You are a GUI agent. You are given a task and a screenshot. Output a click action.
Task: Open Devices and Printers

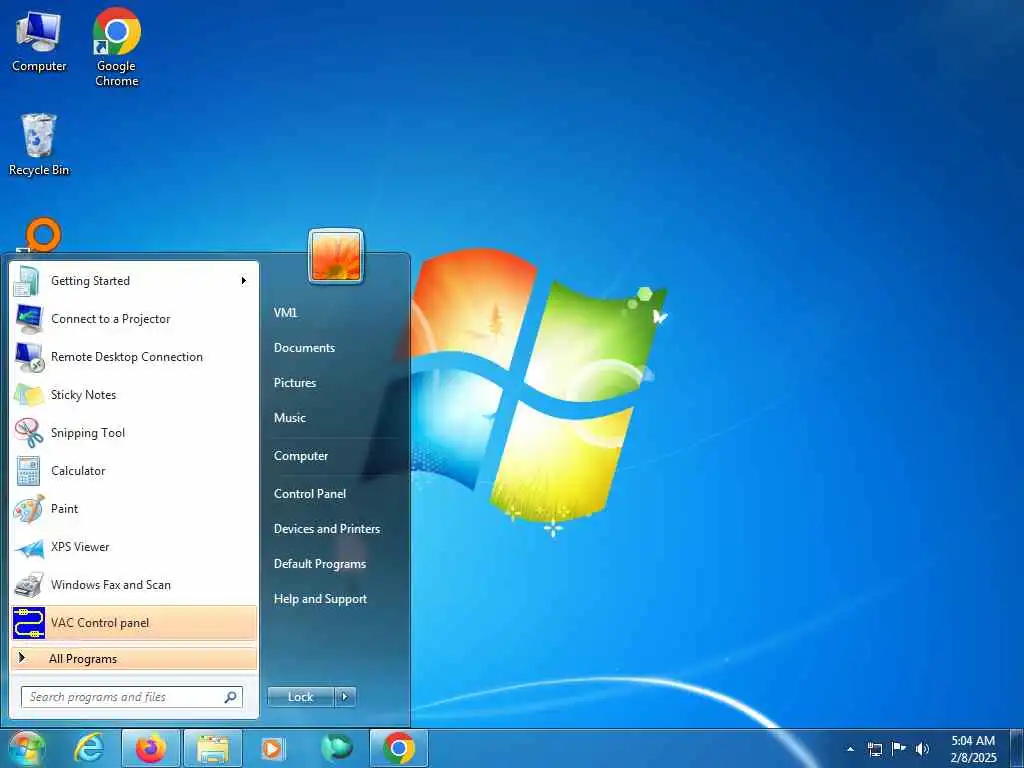point(327,529)
